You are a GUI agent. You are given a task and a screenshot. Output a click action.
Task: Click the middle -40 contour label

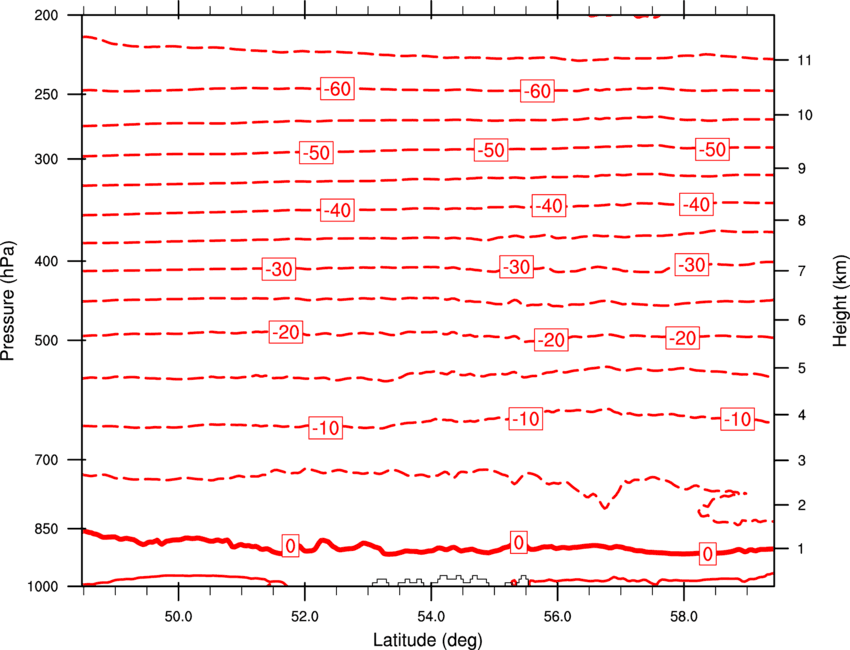click(549, 206)
